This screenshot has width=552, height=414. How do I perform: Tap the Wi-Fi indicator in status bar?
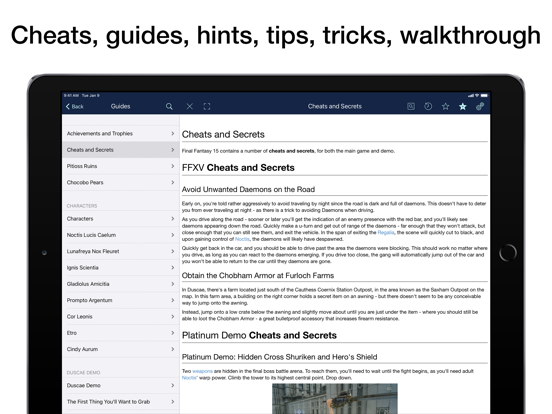click(x=477, y=95)
